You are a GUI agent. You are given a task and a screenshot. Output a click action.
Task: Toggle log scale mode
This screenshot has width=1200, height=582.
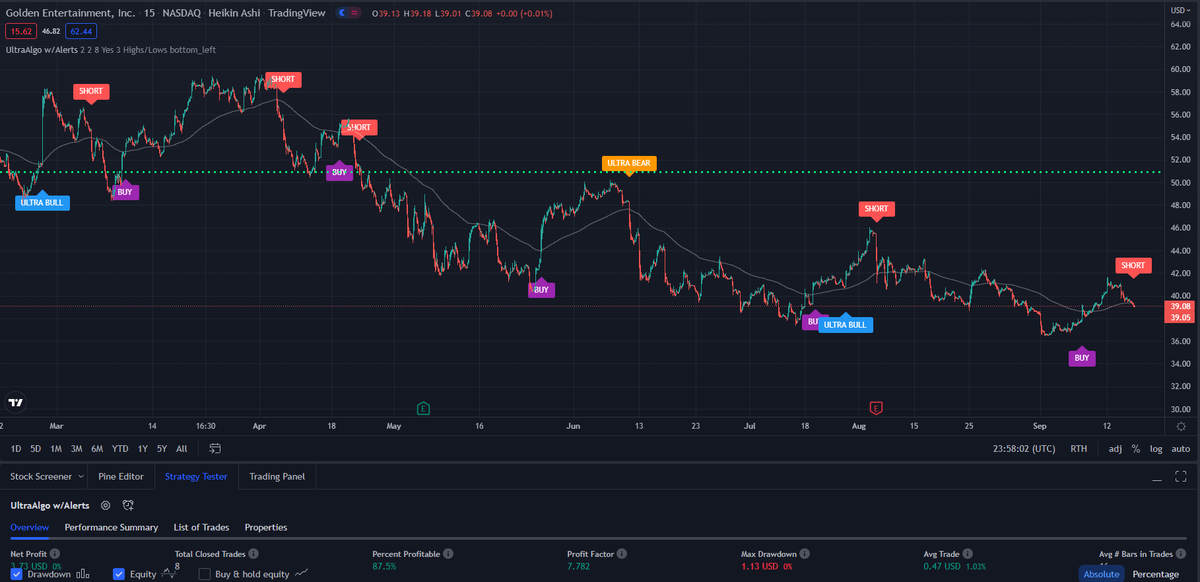(x=1156, y=449)
